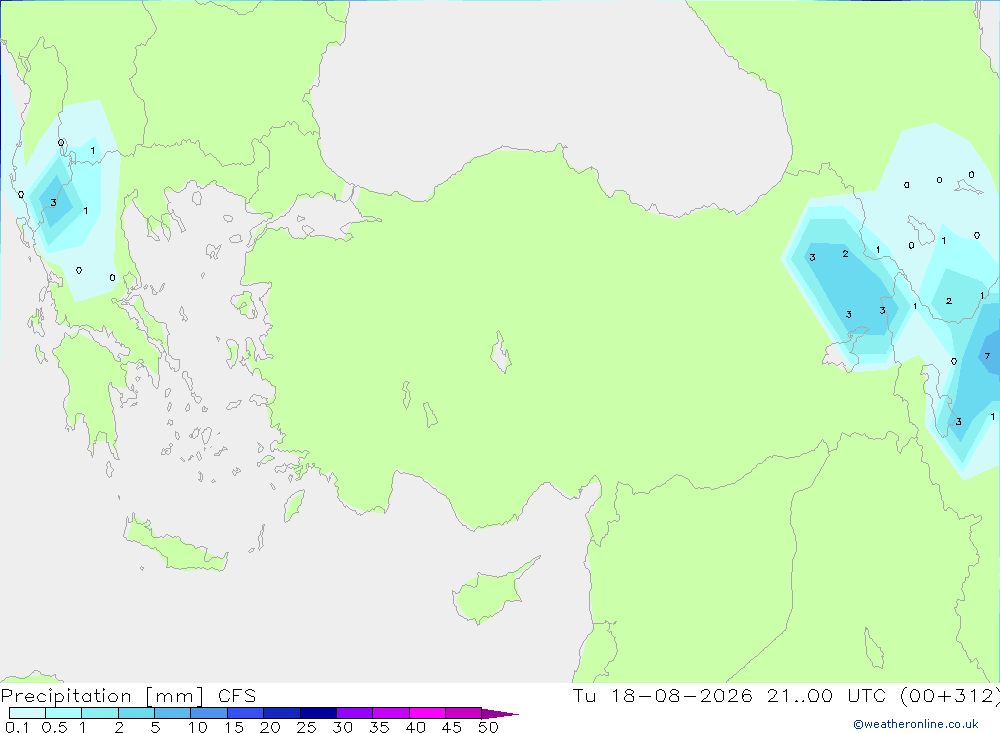Click the 'CFS' model name text
Image resolution: width=1000 pixels, height=733 pixels.
(x=237, y=696)
